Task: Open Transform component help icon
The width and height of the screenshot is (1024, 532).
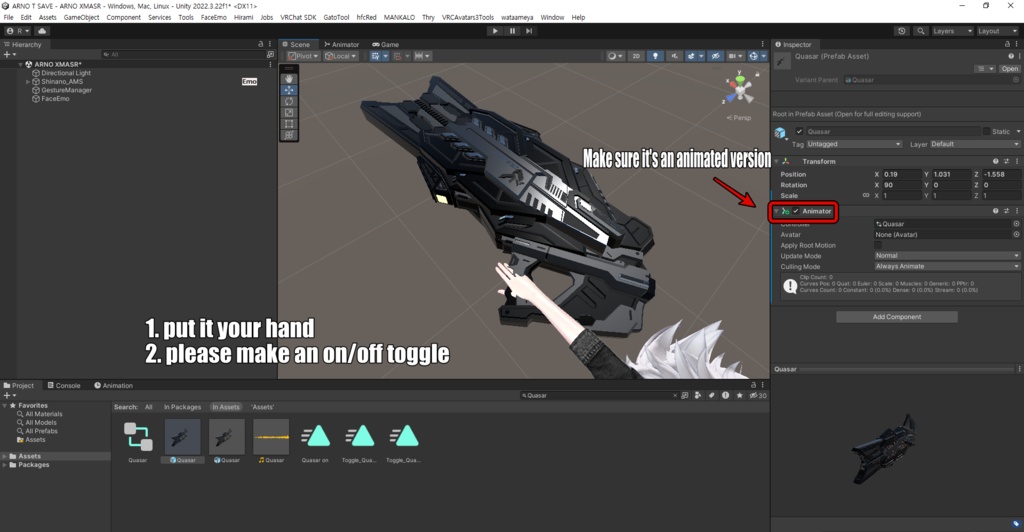Action: point(995,161)
